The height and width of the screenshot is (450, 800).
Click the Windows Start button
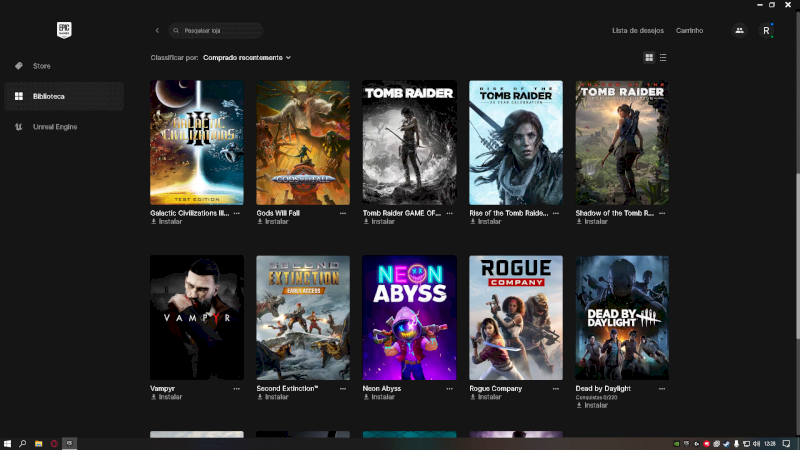click(x=7, y=443)
